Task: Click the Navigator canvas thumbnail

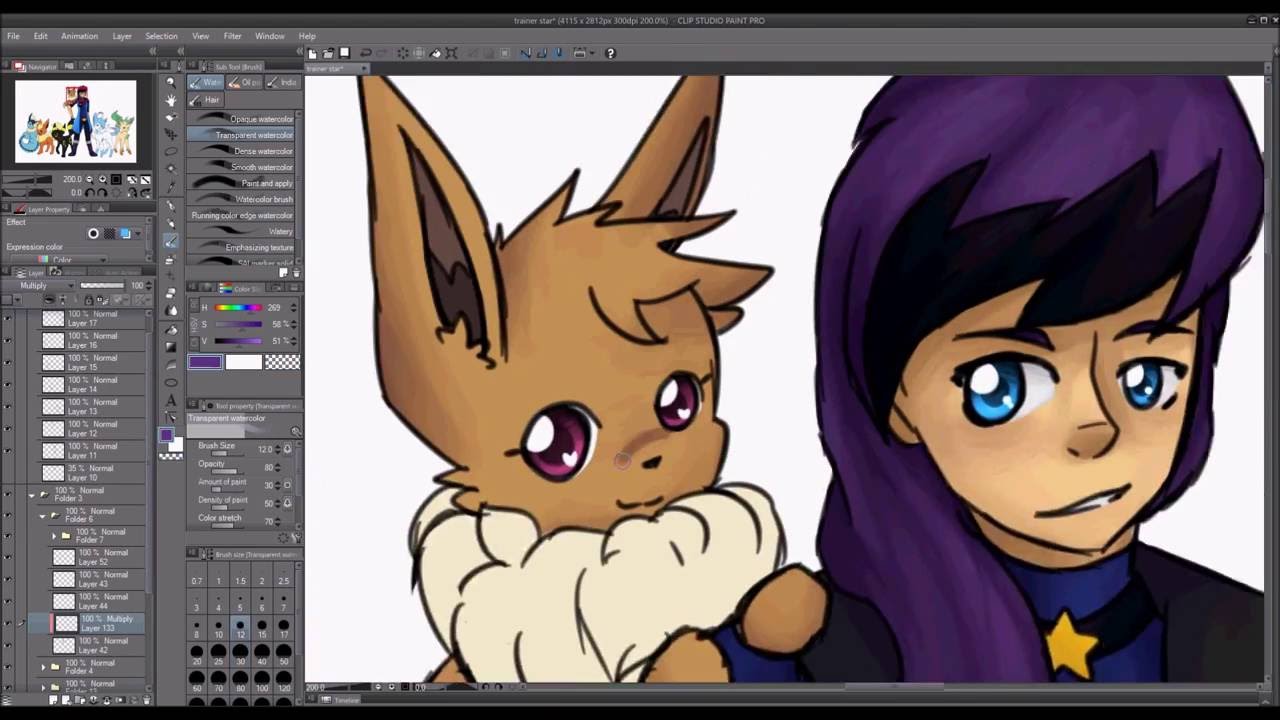Action: click(x=76, y=121)
